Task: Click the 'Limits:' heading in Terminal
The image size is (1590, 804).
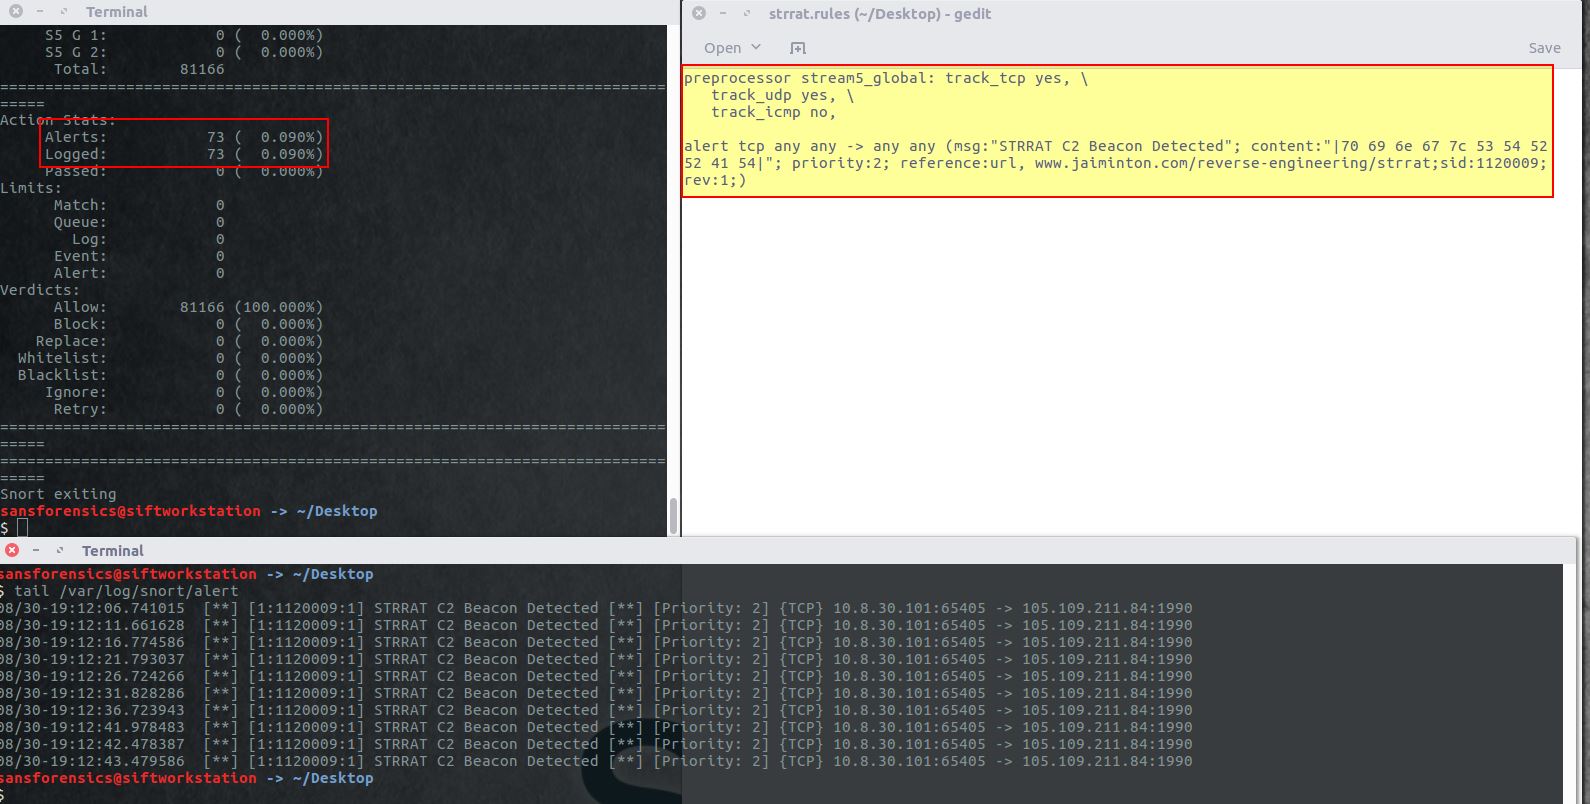Action: pyautogui.click(x=31, y=188)
